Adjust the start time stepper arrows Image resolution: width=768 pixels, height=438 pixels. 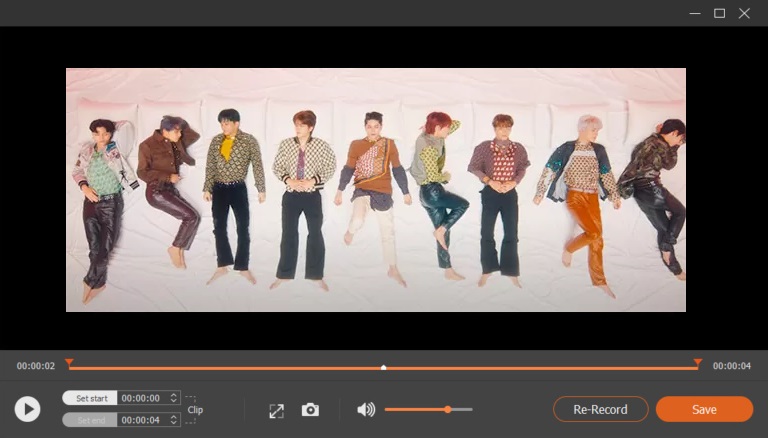coord(173,398)
